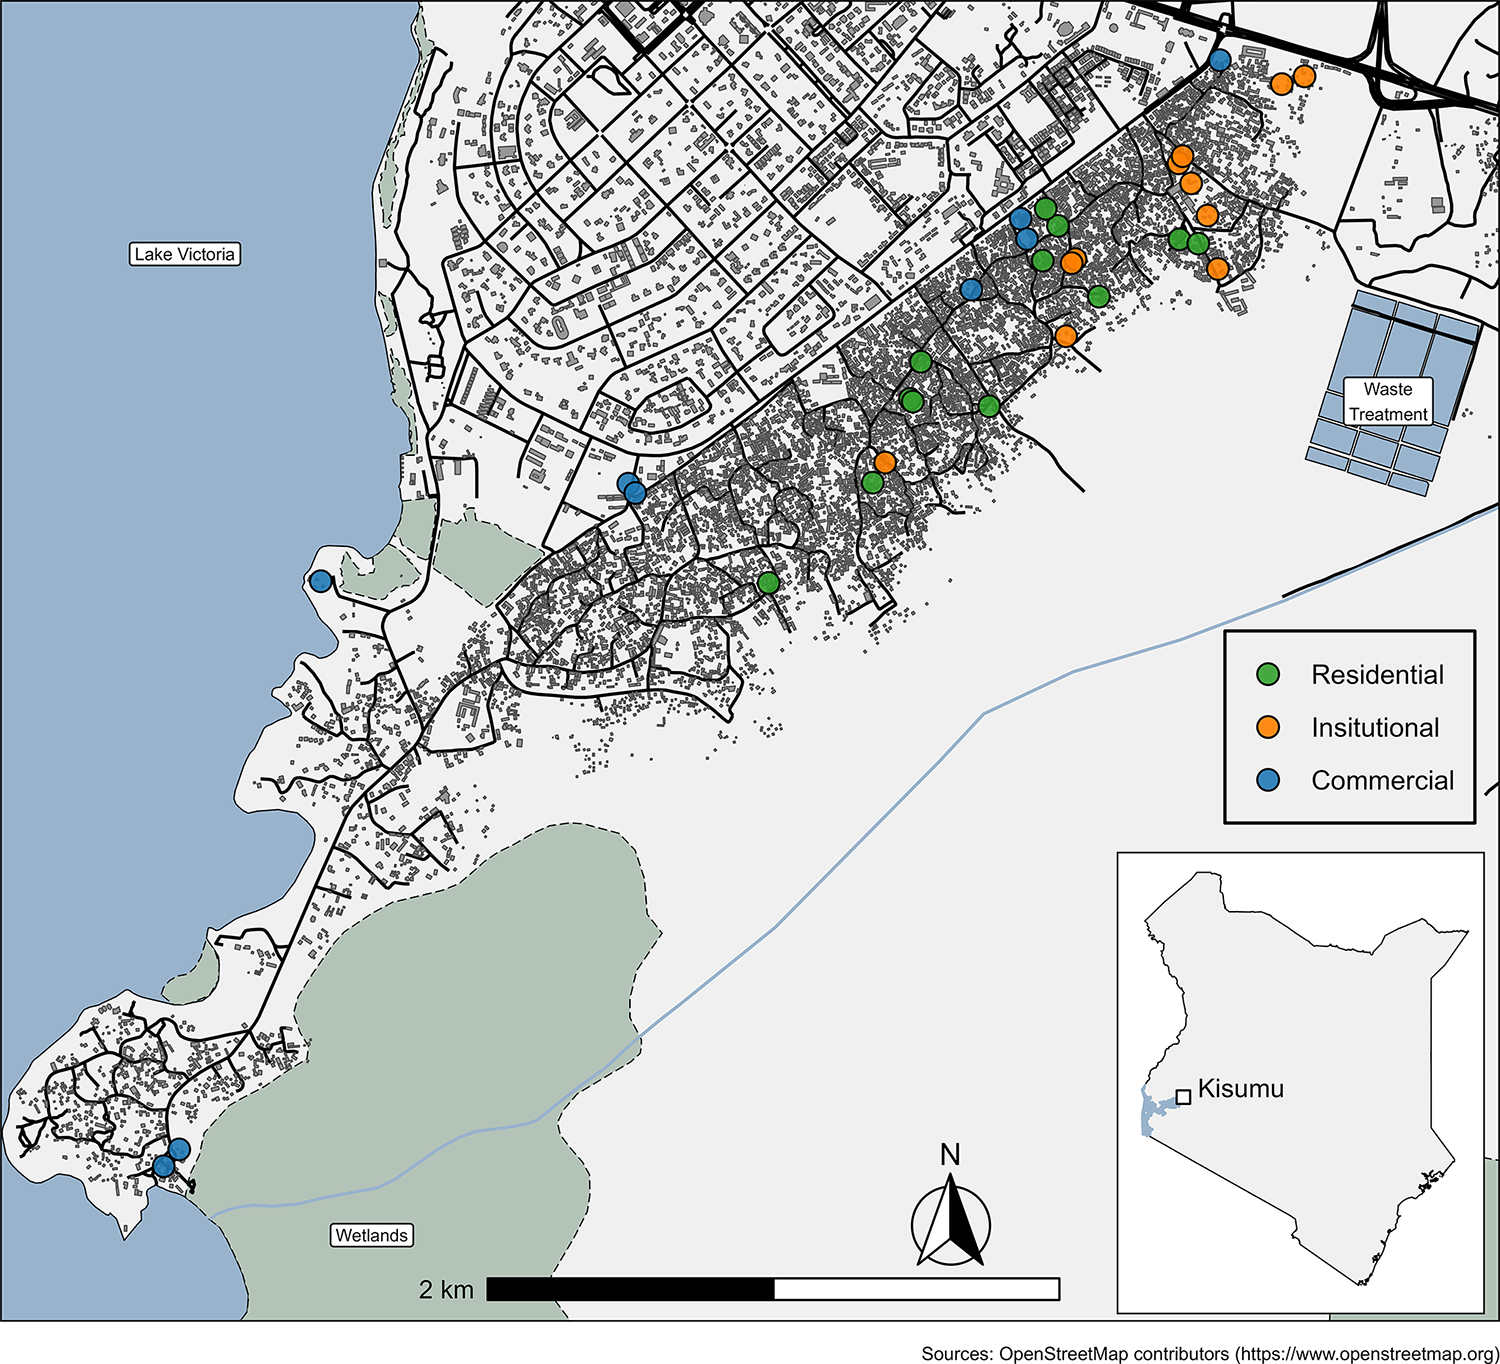This screenshot has width=1500, height=1364.
Task: Click the Waste Treatment label
Action: (x=1387, y=402)
